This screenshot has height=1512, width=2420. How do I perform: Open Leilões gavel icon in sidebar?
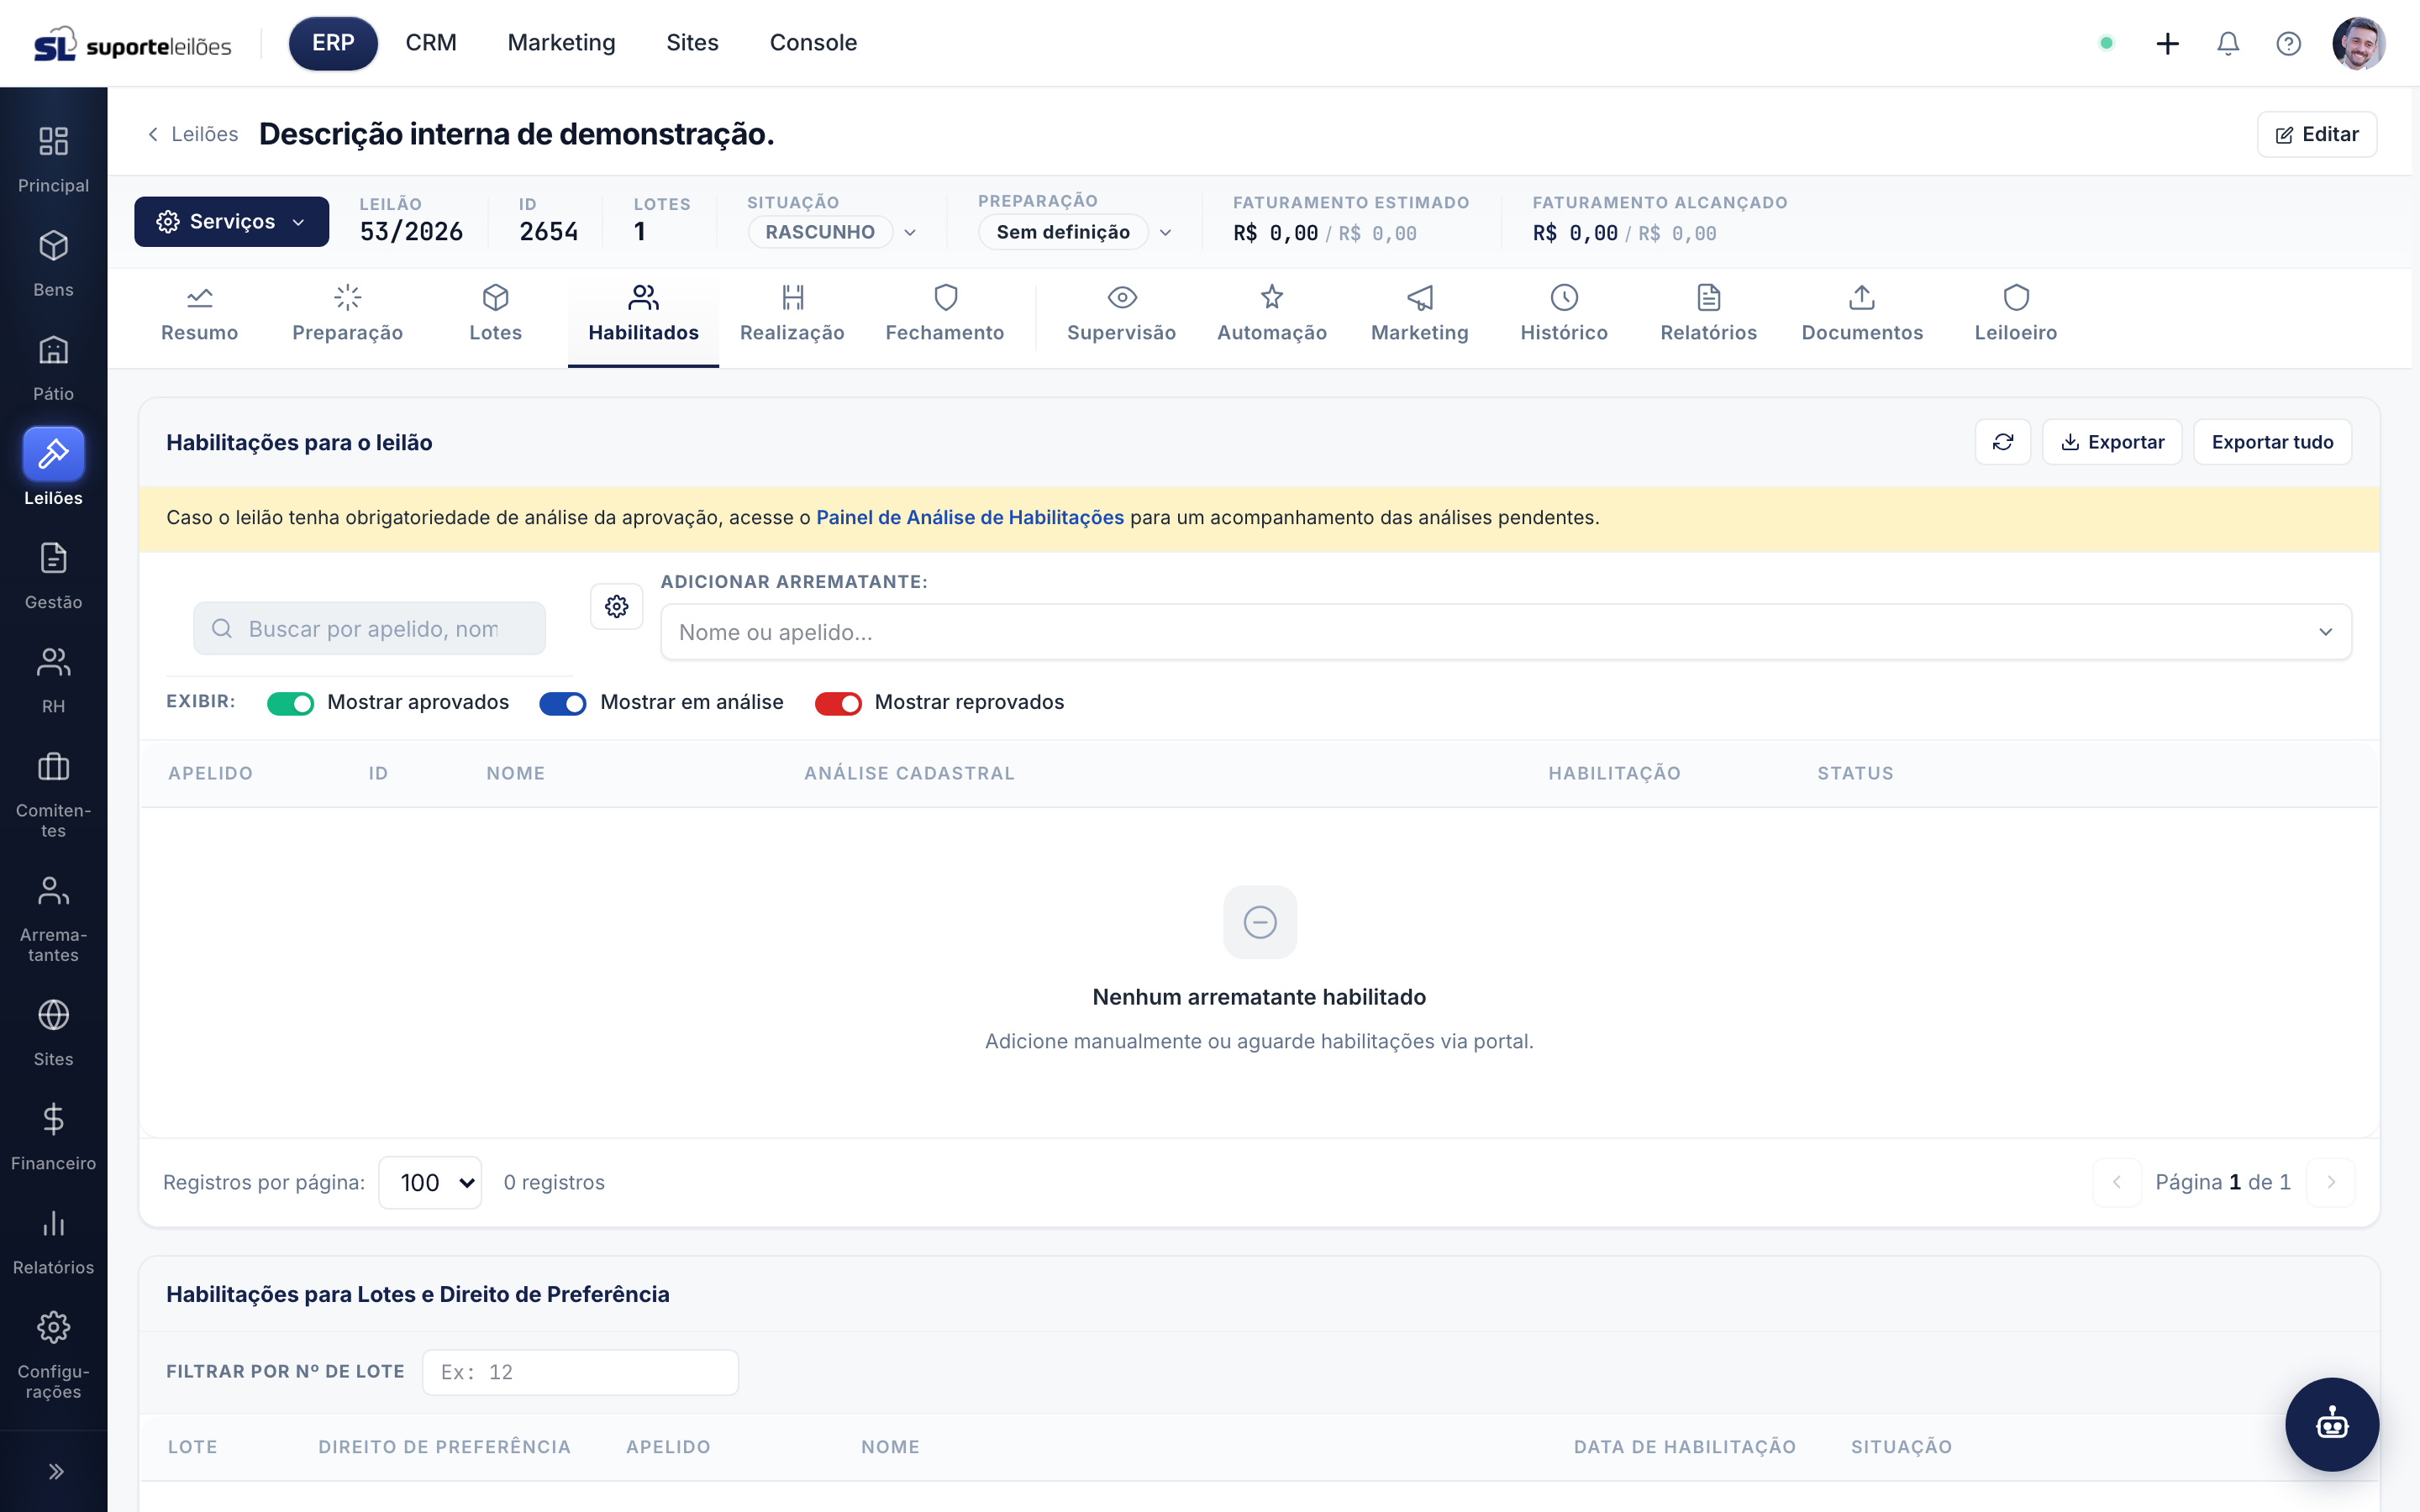(x=53, y=455)
